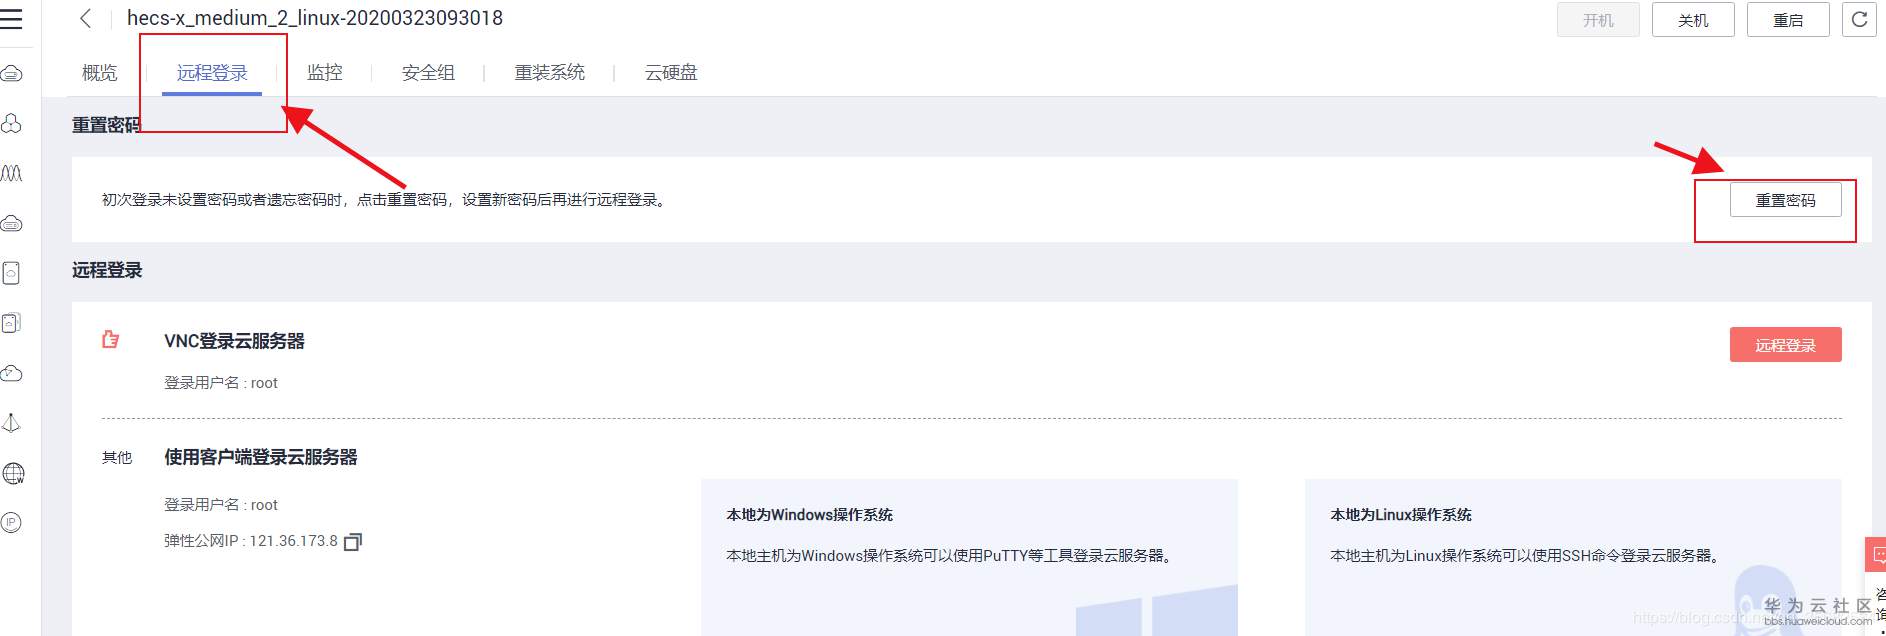Click the 重置密码 button
The image size is (1886, 636).
pyautogui.click(x=1786, y=200)
